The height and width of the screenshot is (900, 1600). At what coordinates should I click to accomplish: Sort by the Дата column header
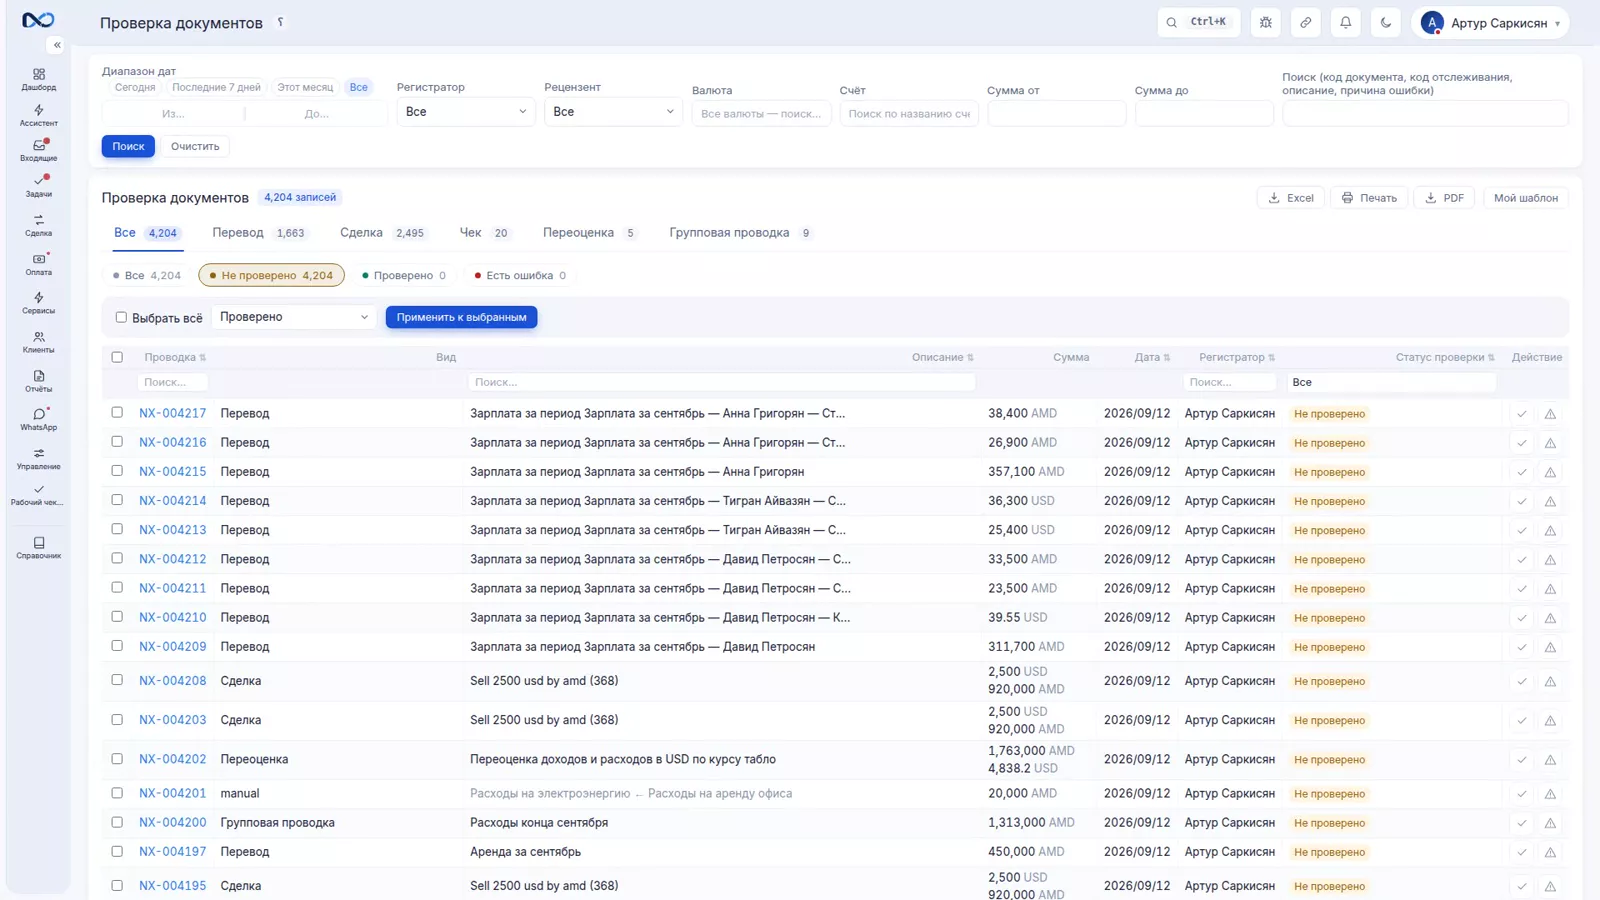pos(1152,357)
